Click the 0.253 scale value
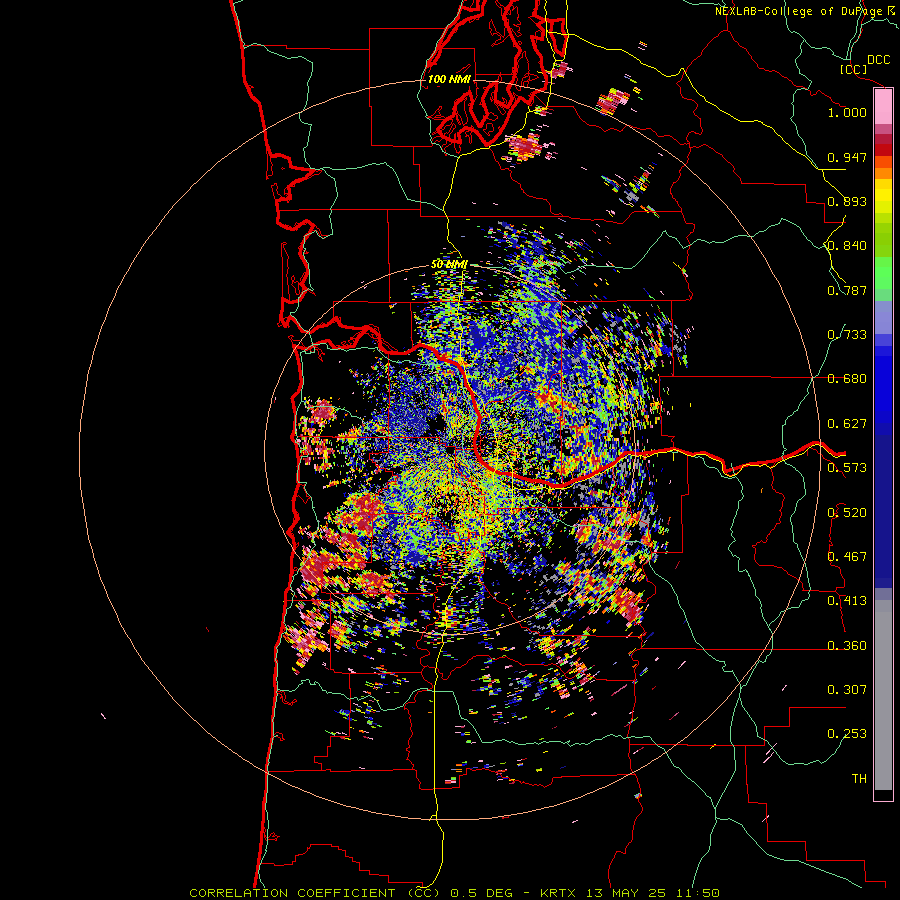Viewport: 900px width, 900px height. (847, 734)
